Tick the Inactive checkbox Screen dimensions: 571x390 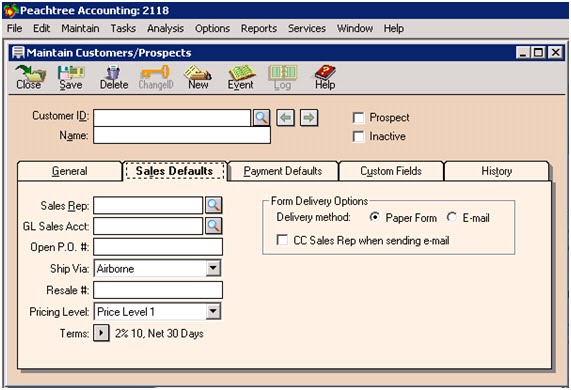[359, 137]
